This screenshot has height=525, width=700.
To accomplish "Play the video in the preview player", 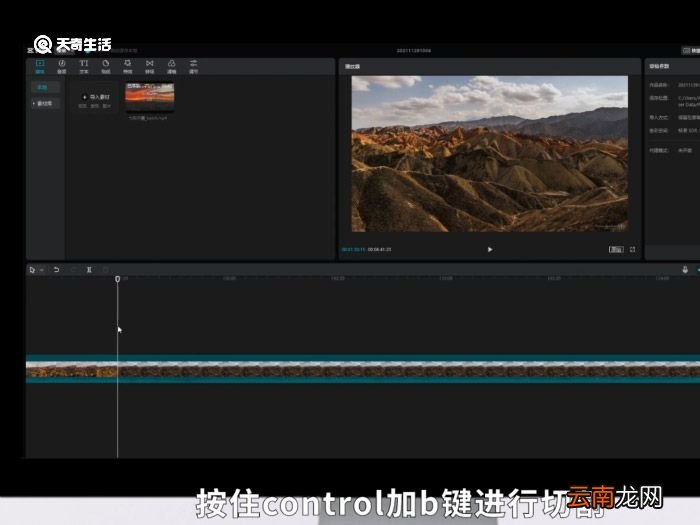I will point(490,250).
